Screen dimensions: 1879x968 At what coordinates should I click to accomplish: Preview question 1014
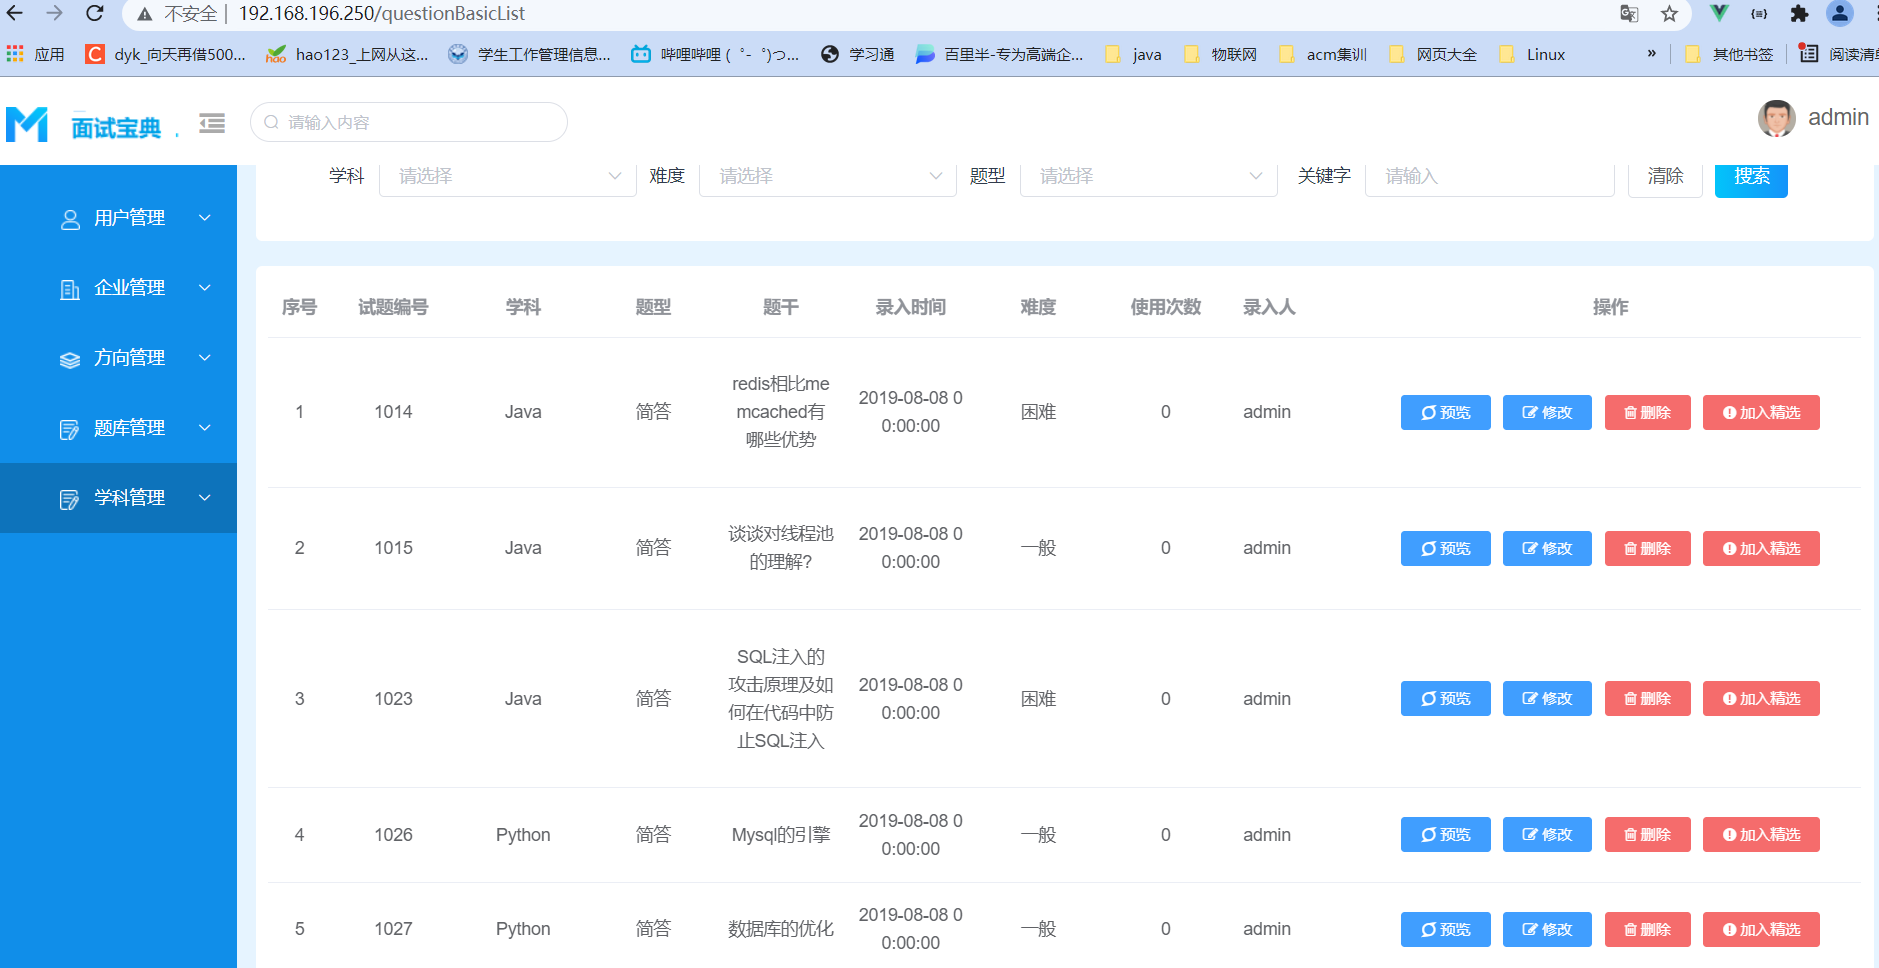click(1445, 412)
